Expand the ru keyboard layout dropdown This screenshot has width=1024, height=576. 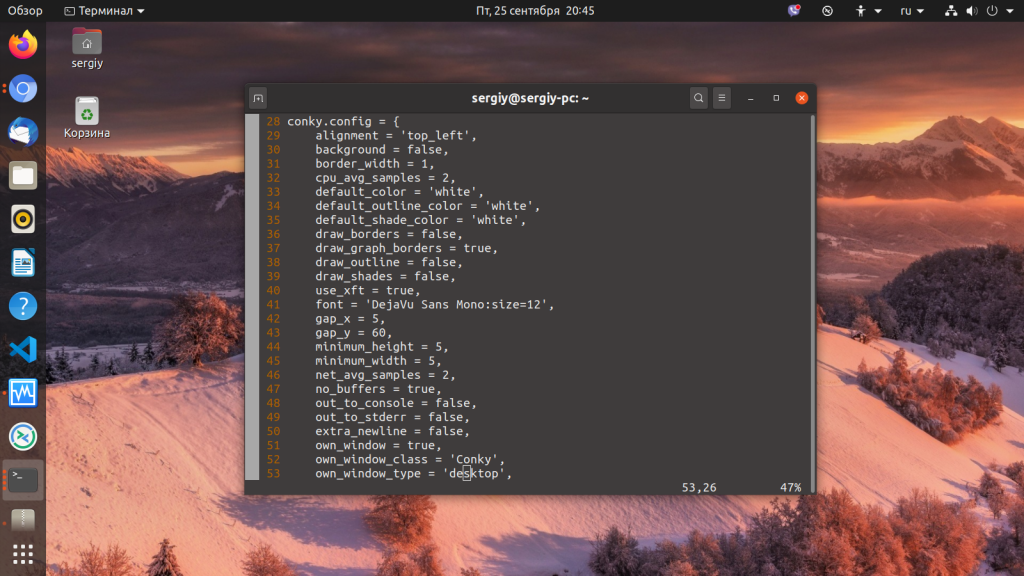pos(912,10)
